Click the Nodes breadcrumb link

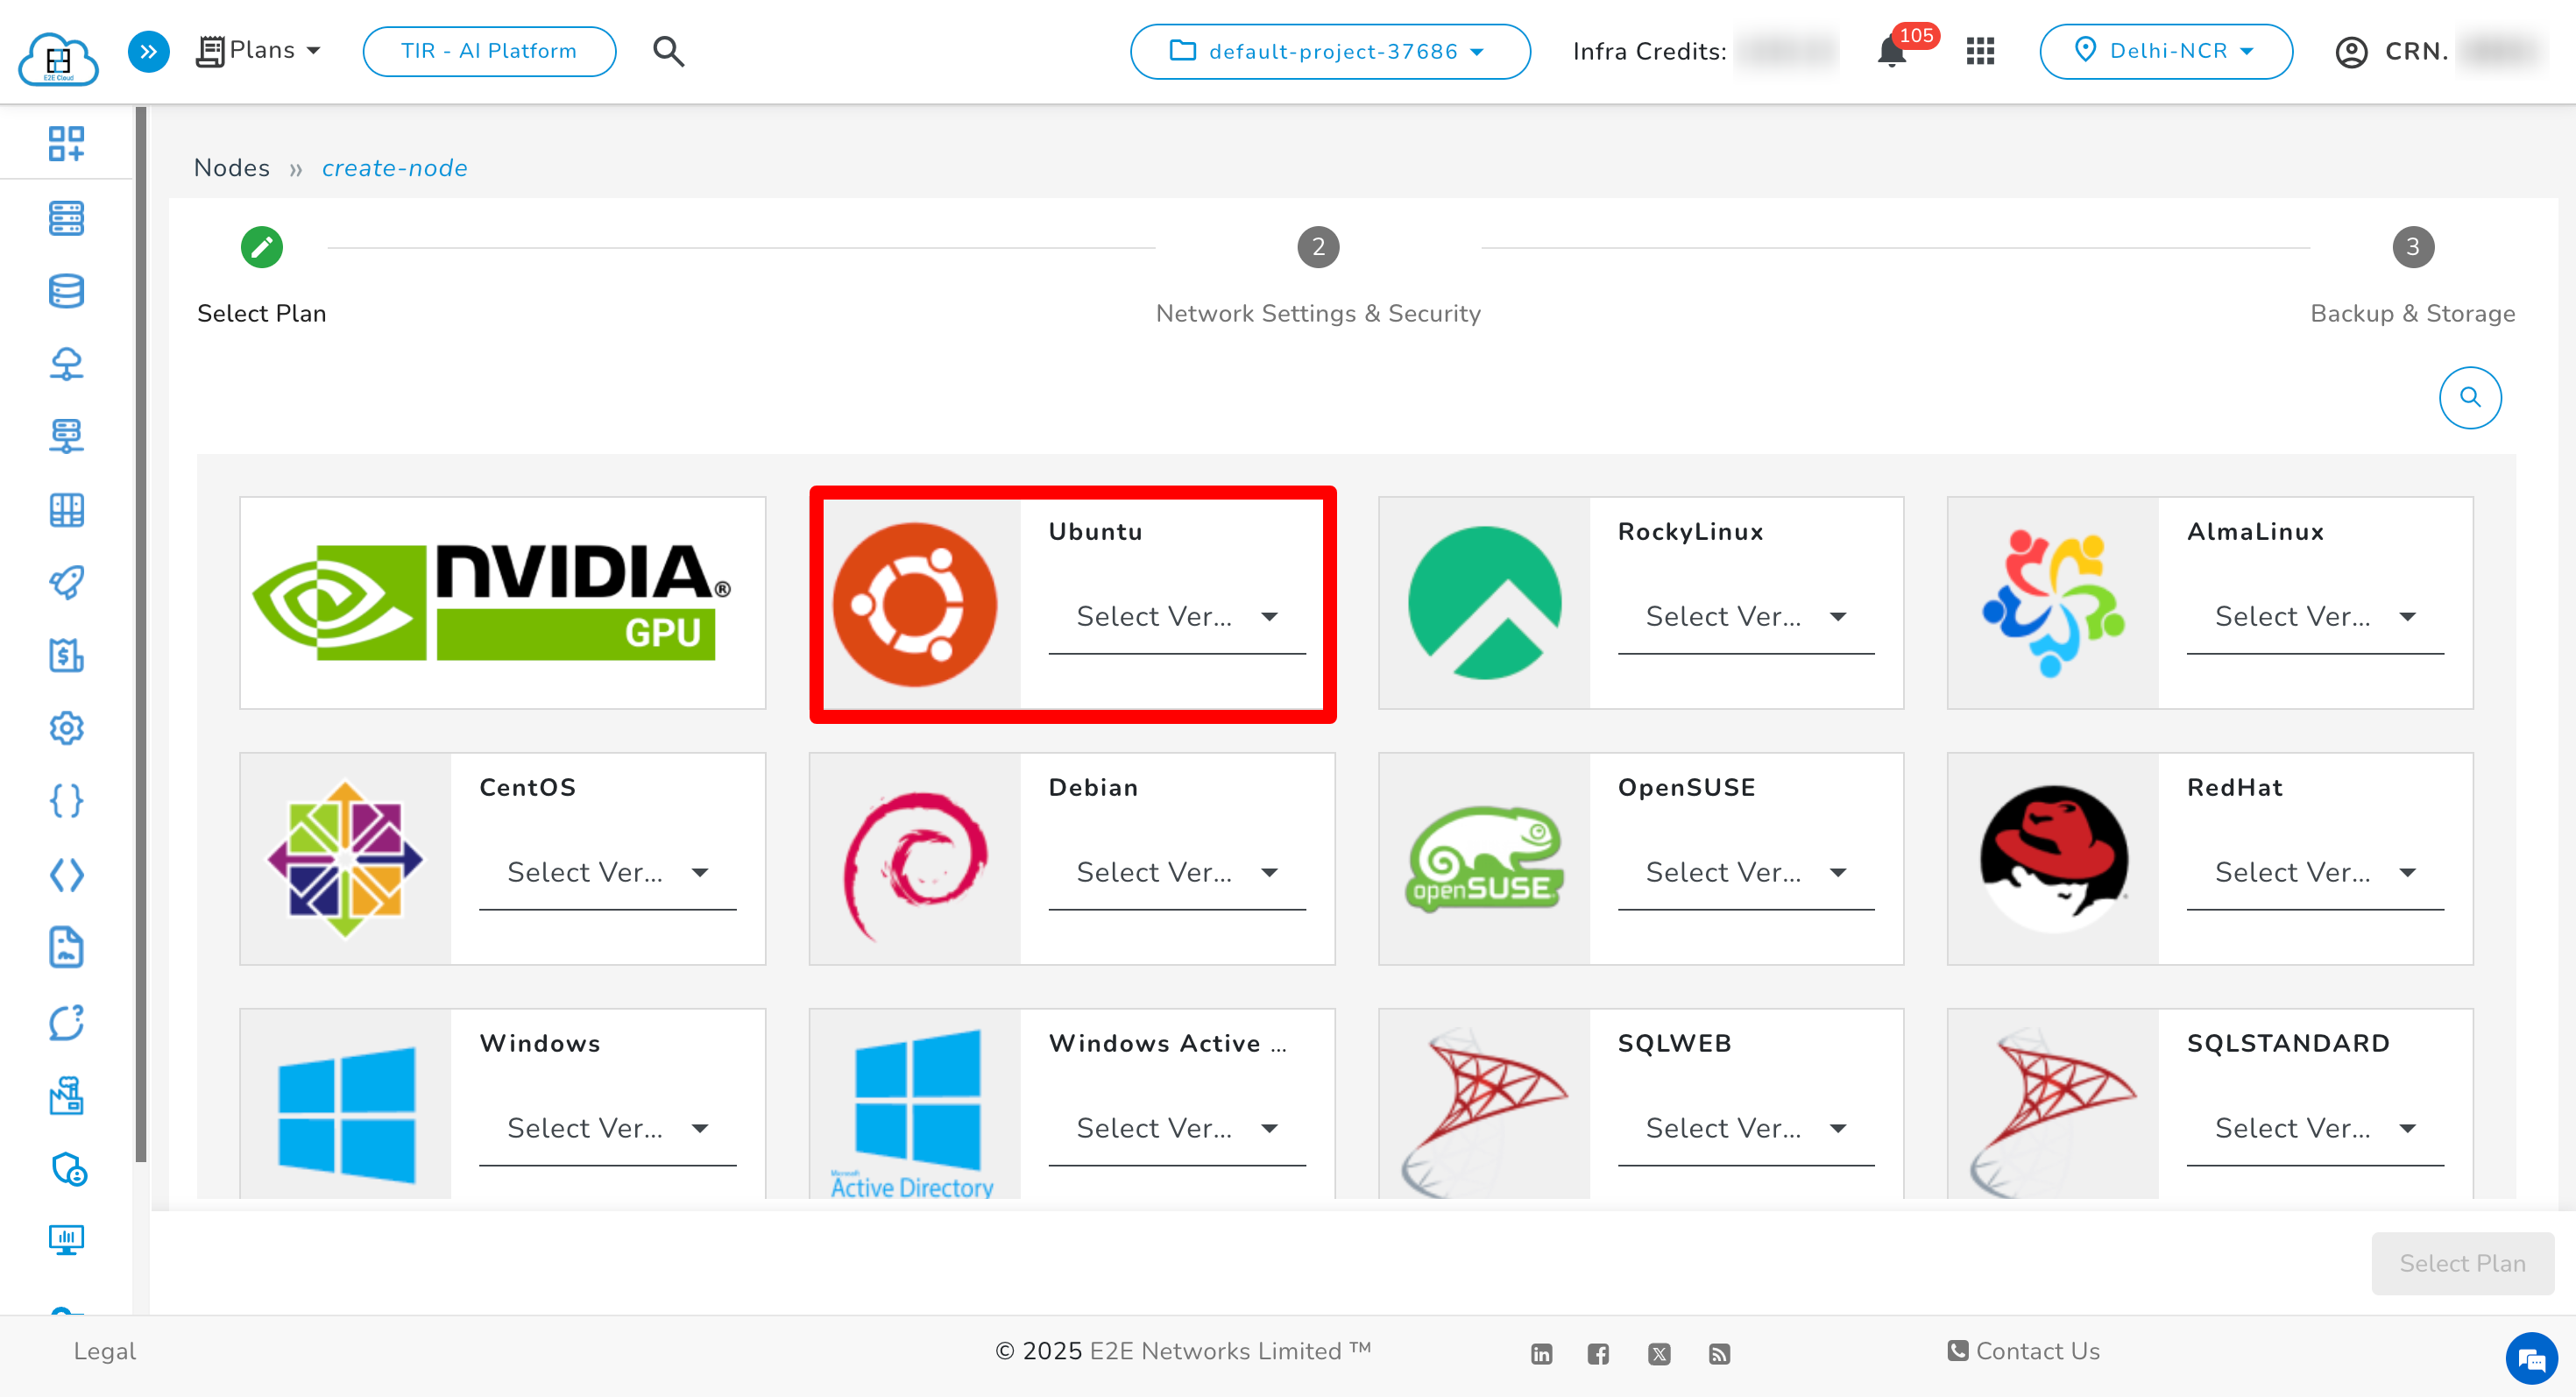pyautogui.click(x=231, y=168)
